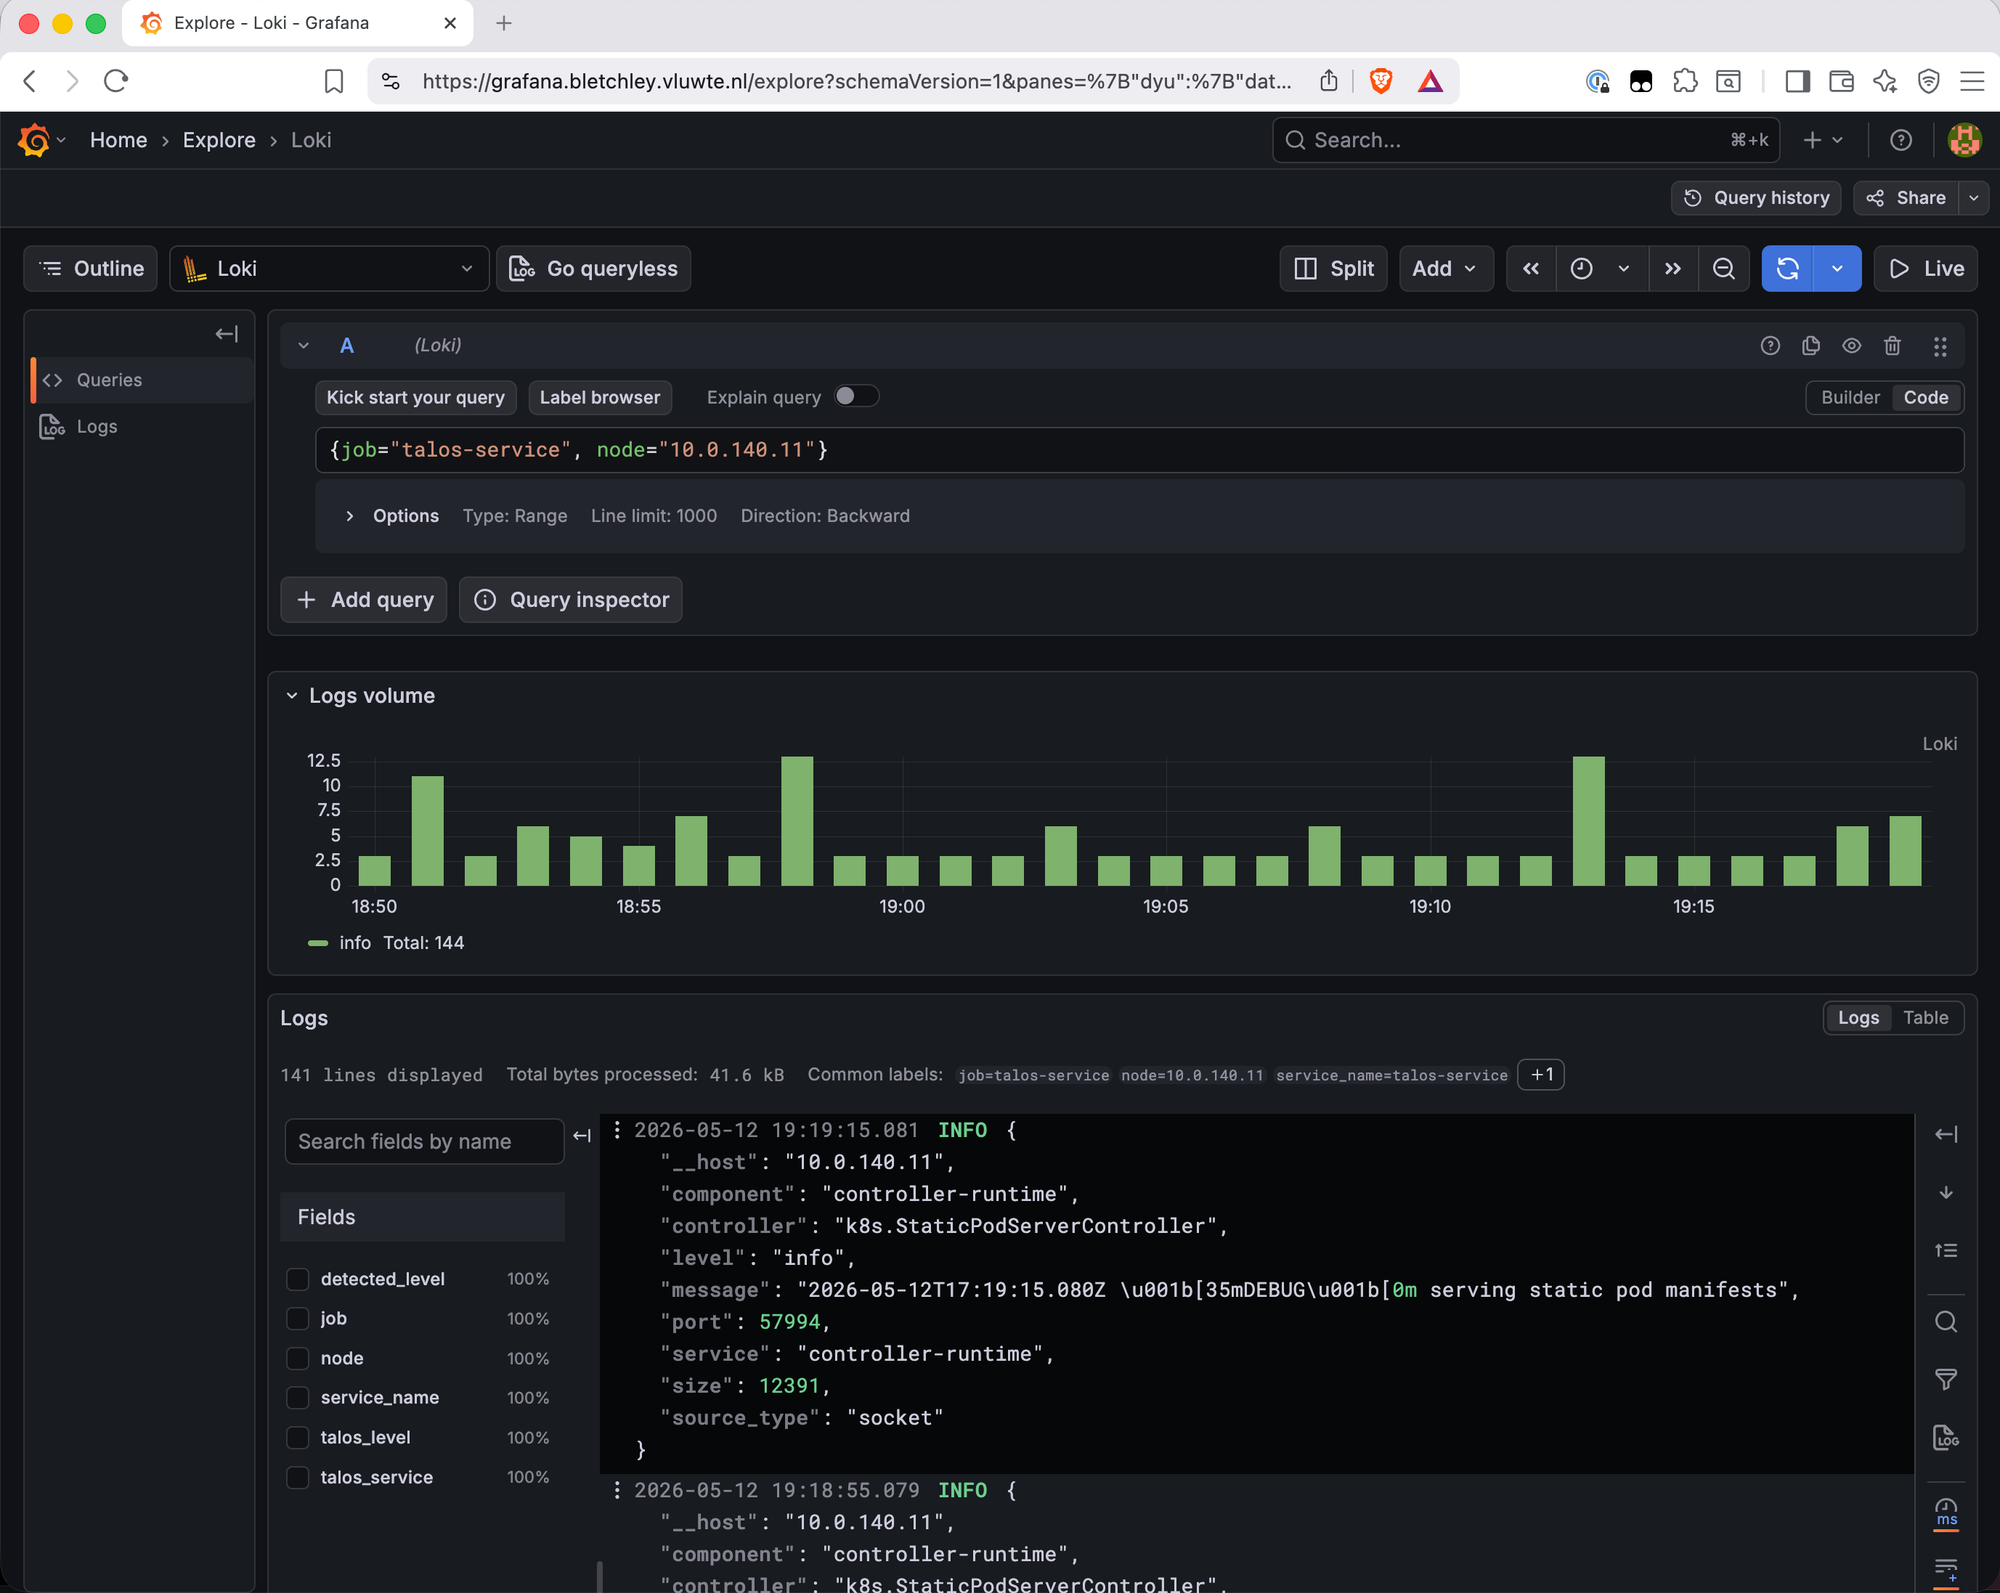Viewport: 2000px width, 1593px height.
Task: Click Kick start your query
Action: click(416, 398)
